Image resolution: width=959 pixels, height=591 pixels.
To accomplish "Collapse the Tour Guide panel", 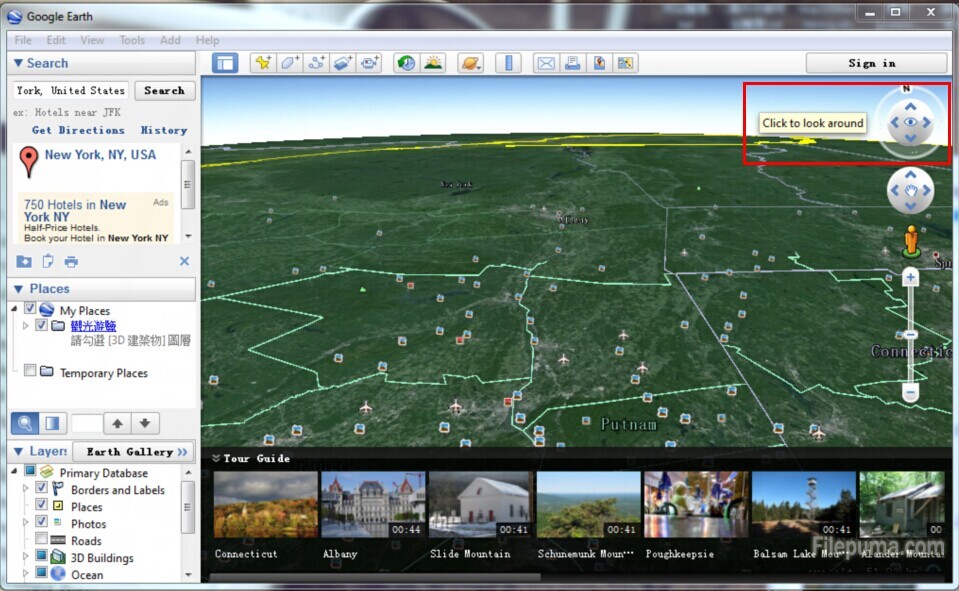I will pos(216,458).
